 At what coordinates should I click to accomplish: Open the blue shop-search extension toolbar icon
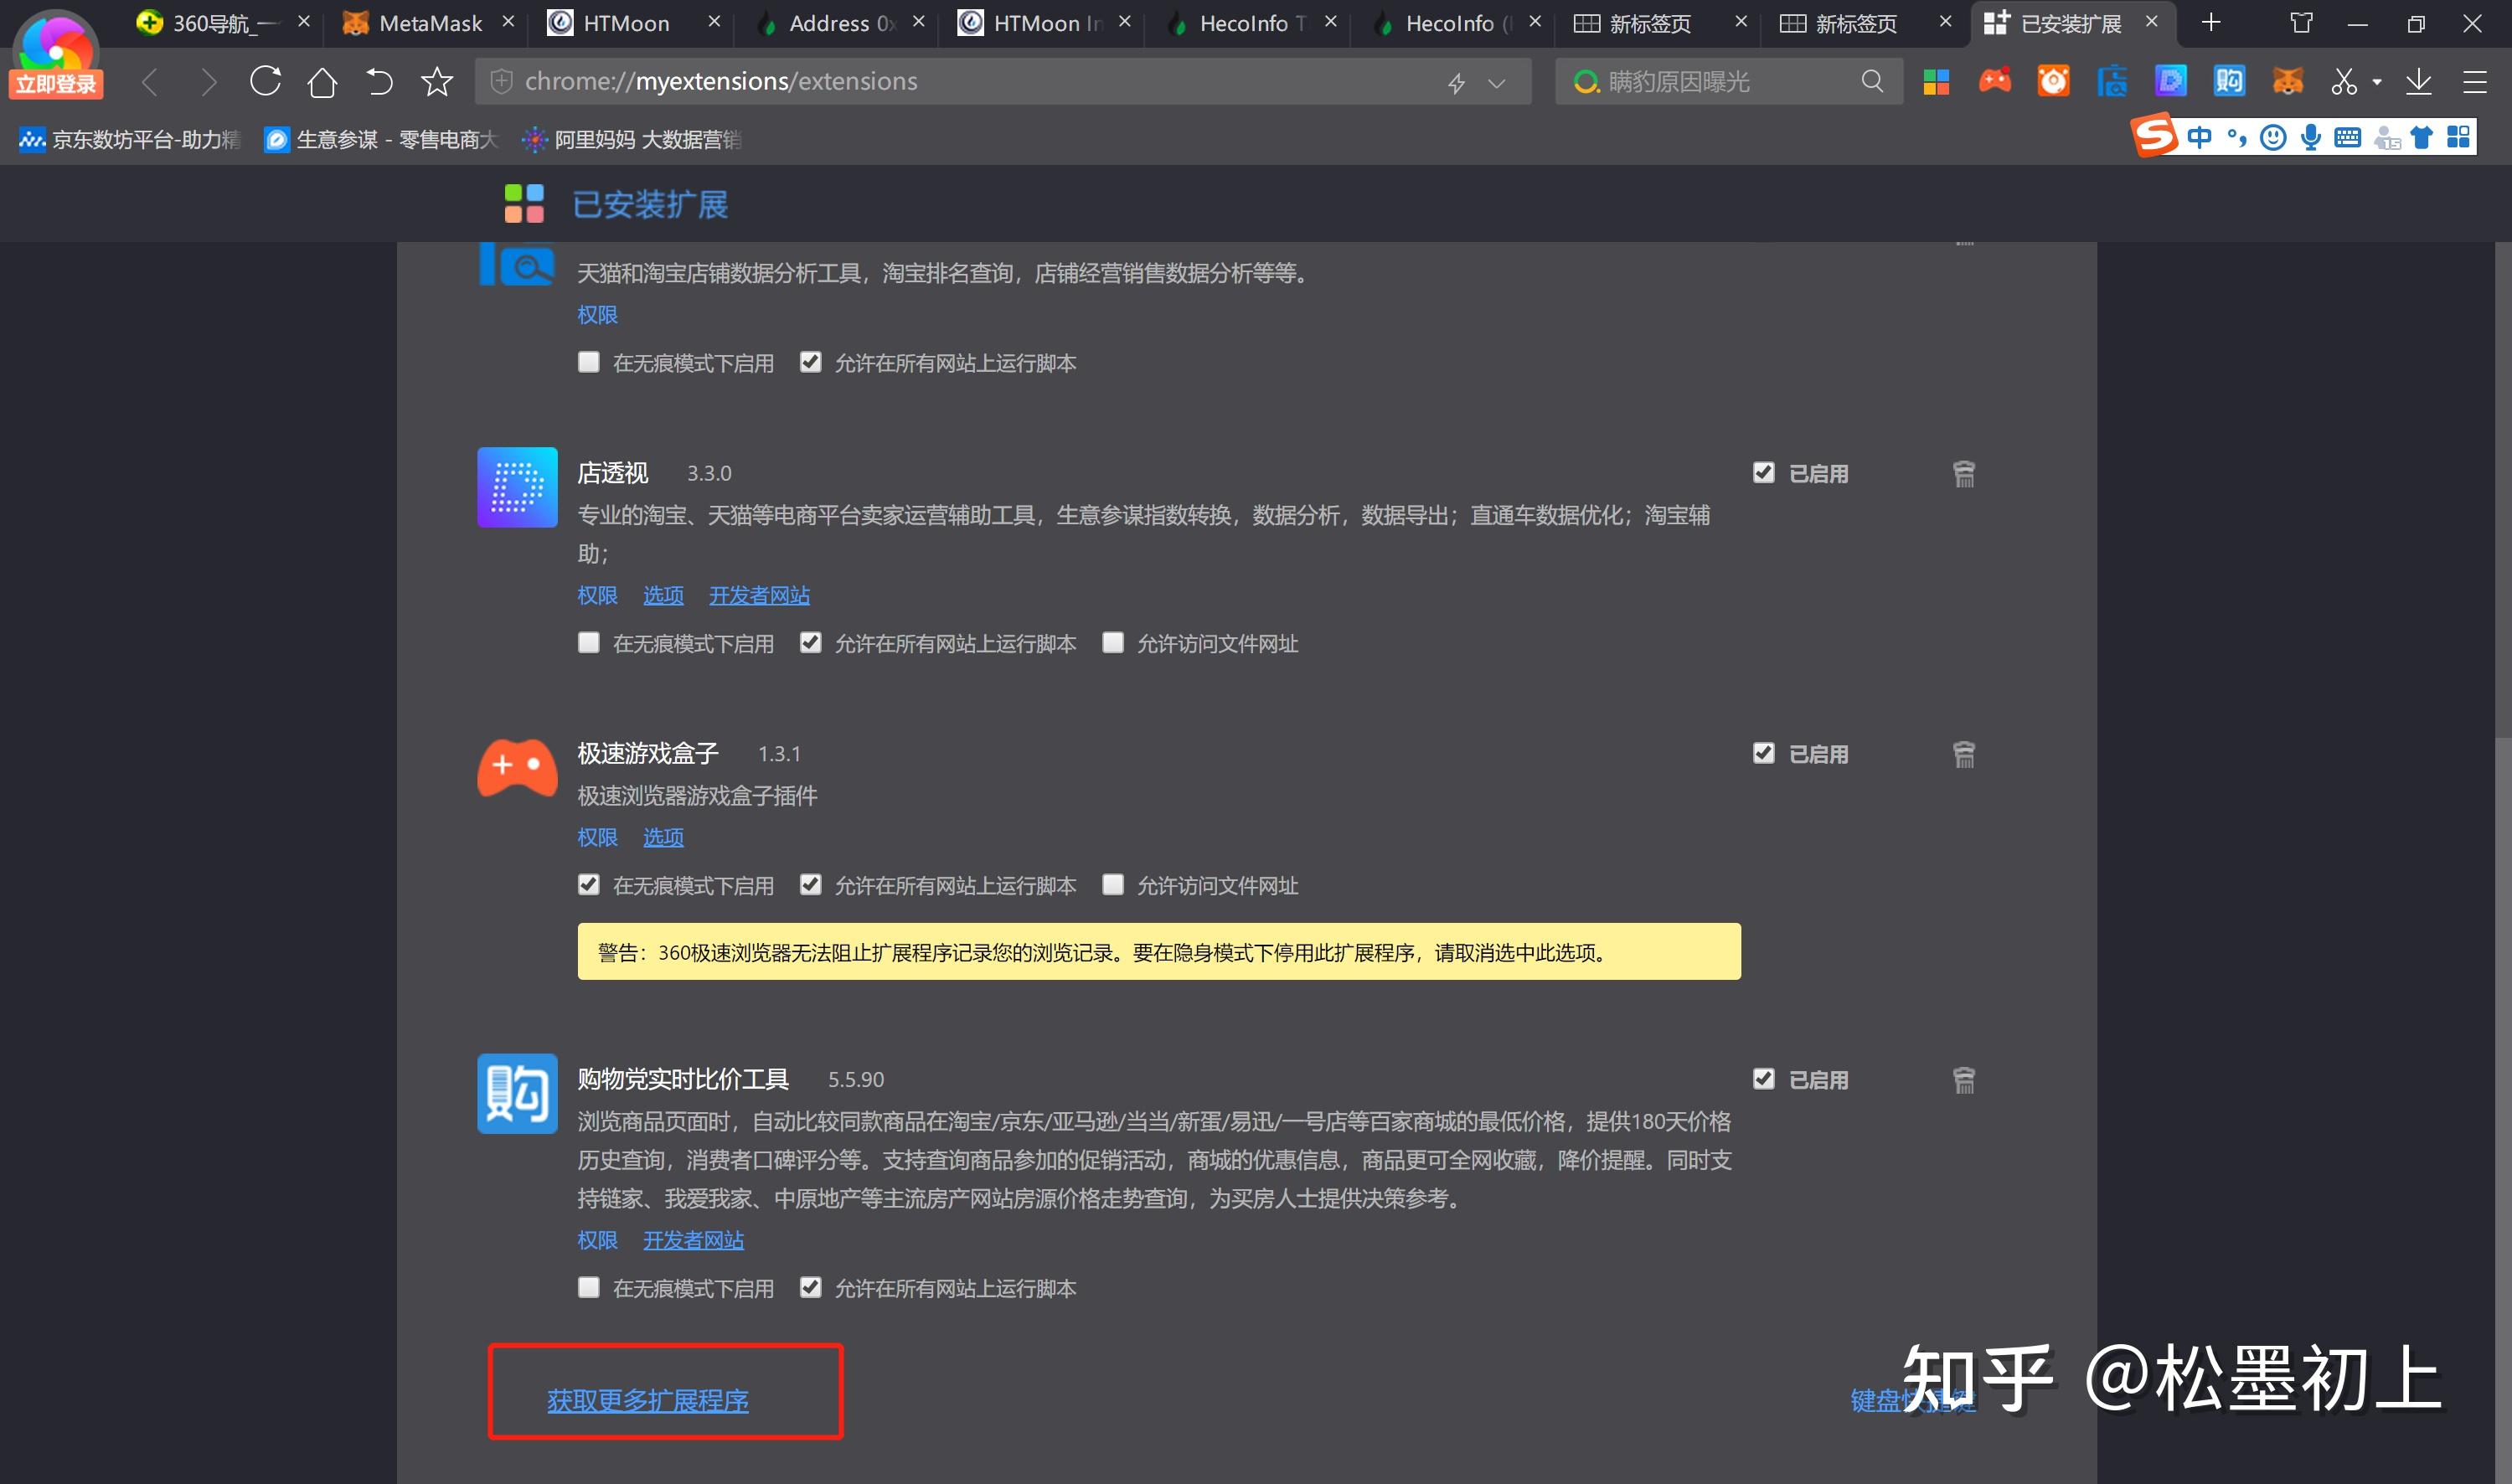click(x=2112, y=81)
